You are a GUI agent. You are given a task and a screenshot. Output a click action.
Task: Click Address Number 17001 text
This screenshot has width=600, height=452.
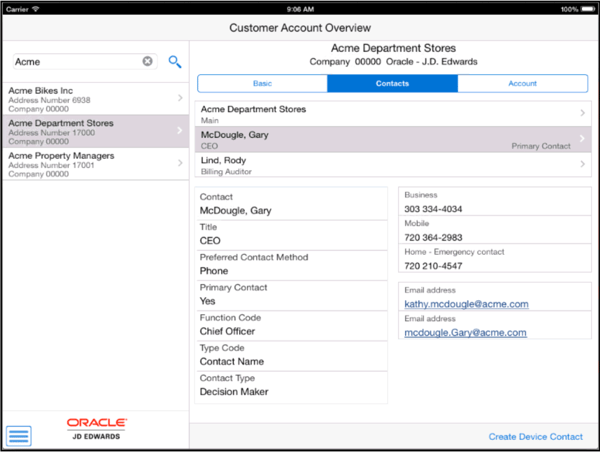point(51,165)
